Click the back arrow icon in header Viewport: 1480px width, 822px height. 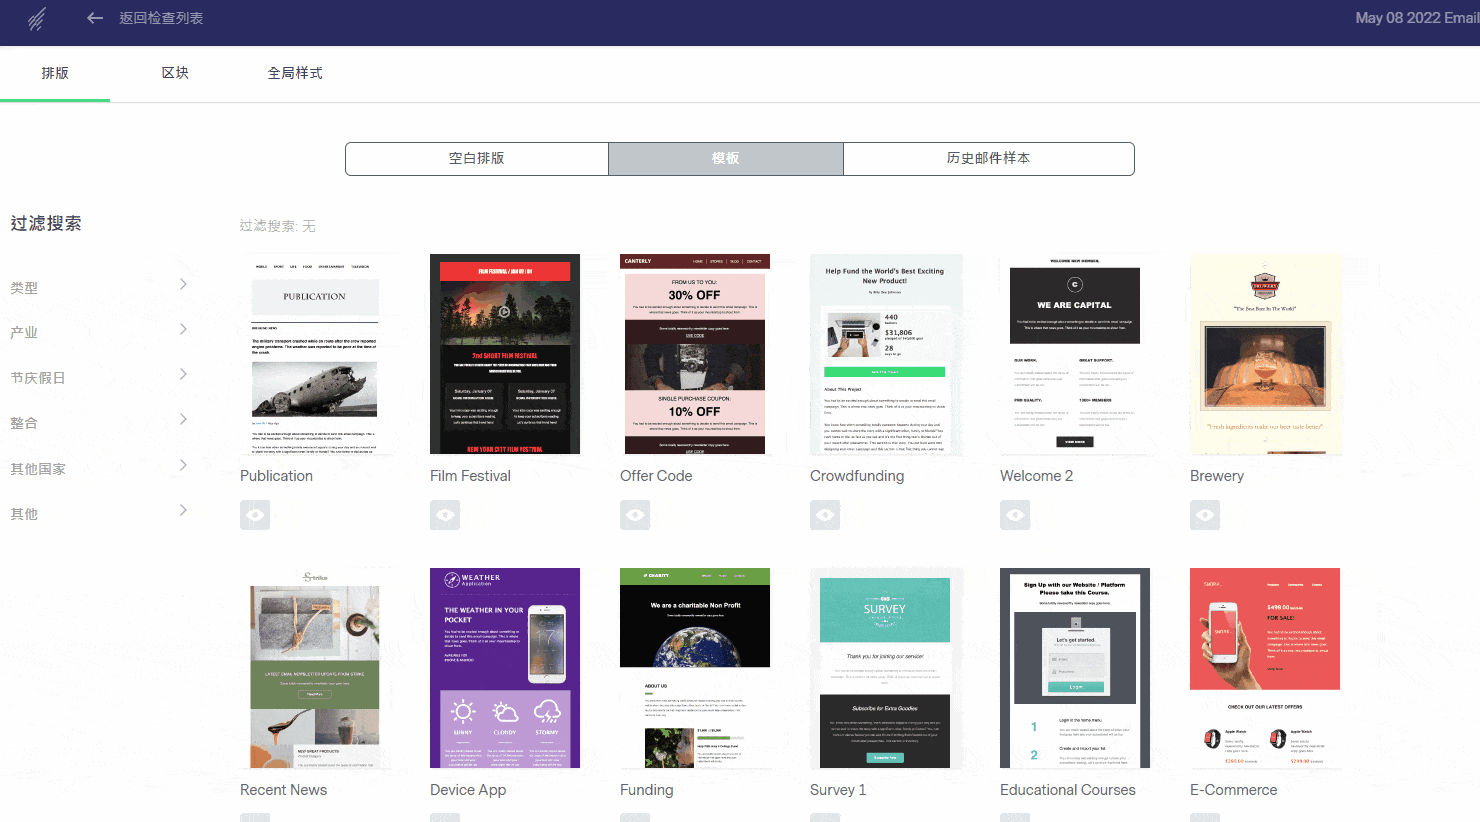coord(95,18)
